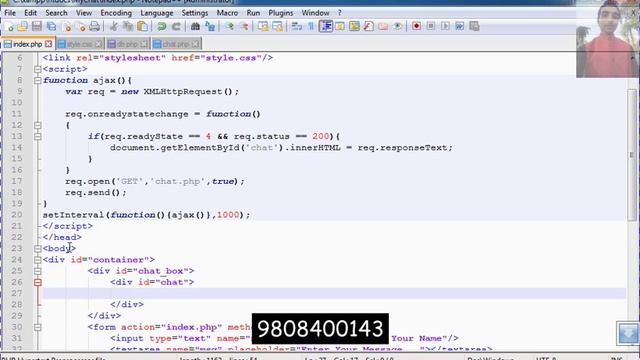
Task: Start macro recording with red dot
Action: 416,26
